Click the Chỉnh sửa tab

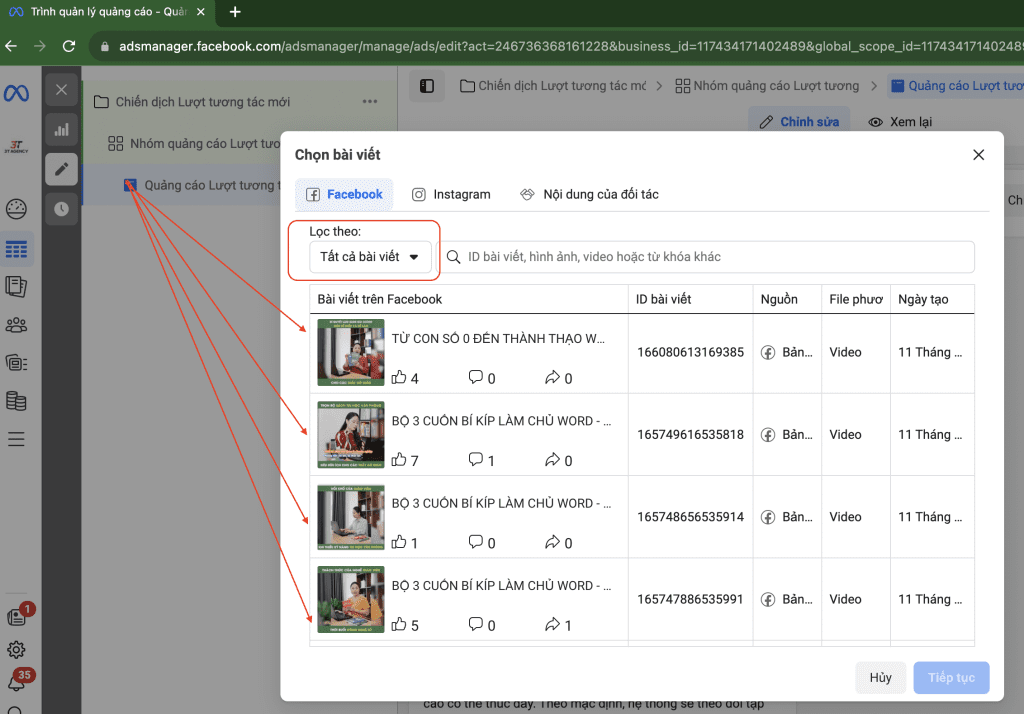pyautogui.click(x=799, y=122)
